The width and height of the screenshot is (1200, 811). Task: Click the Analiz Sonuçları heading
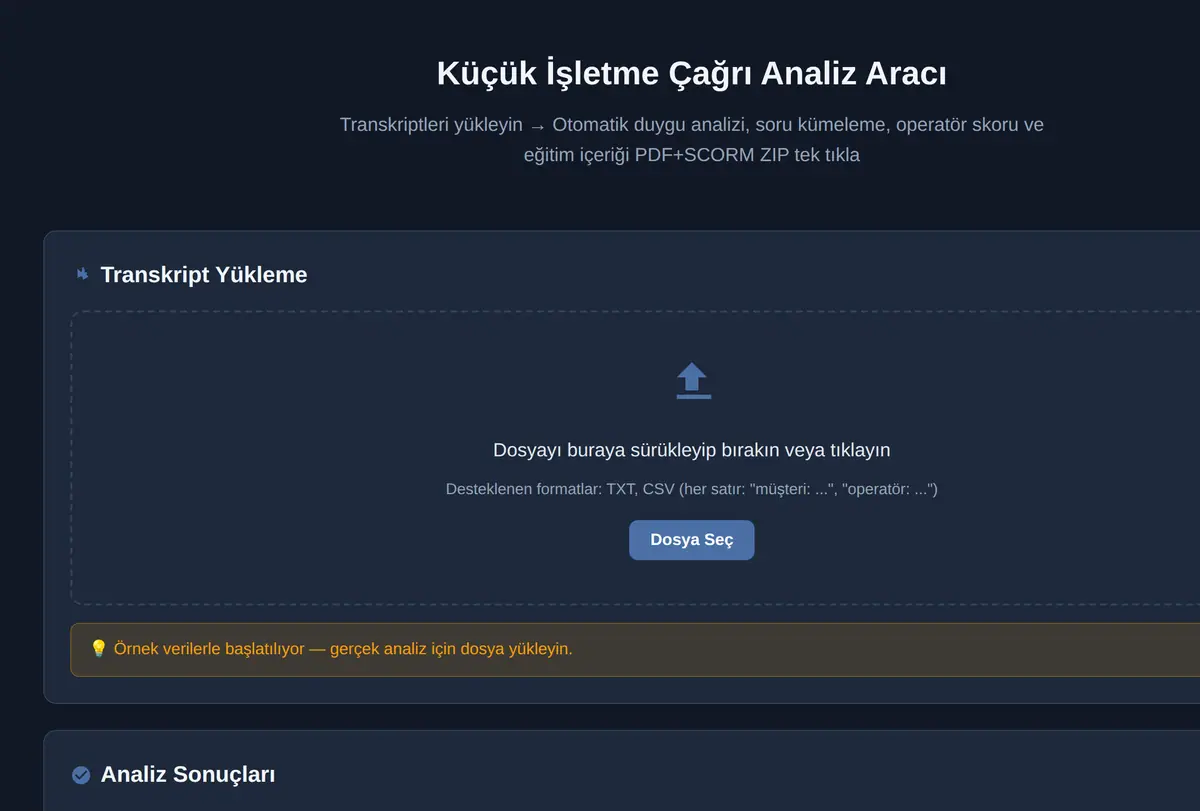click(x=188, y=774)
